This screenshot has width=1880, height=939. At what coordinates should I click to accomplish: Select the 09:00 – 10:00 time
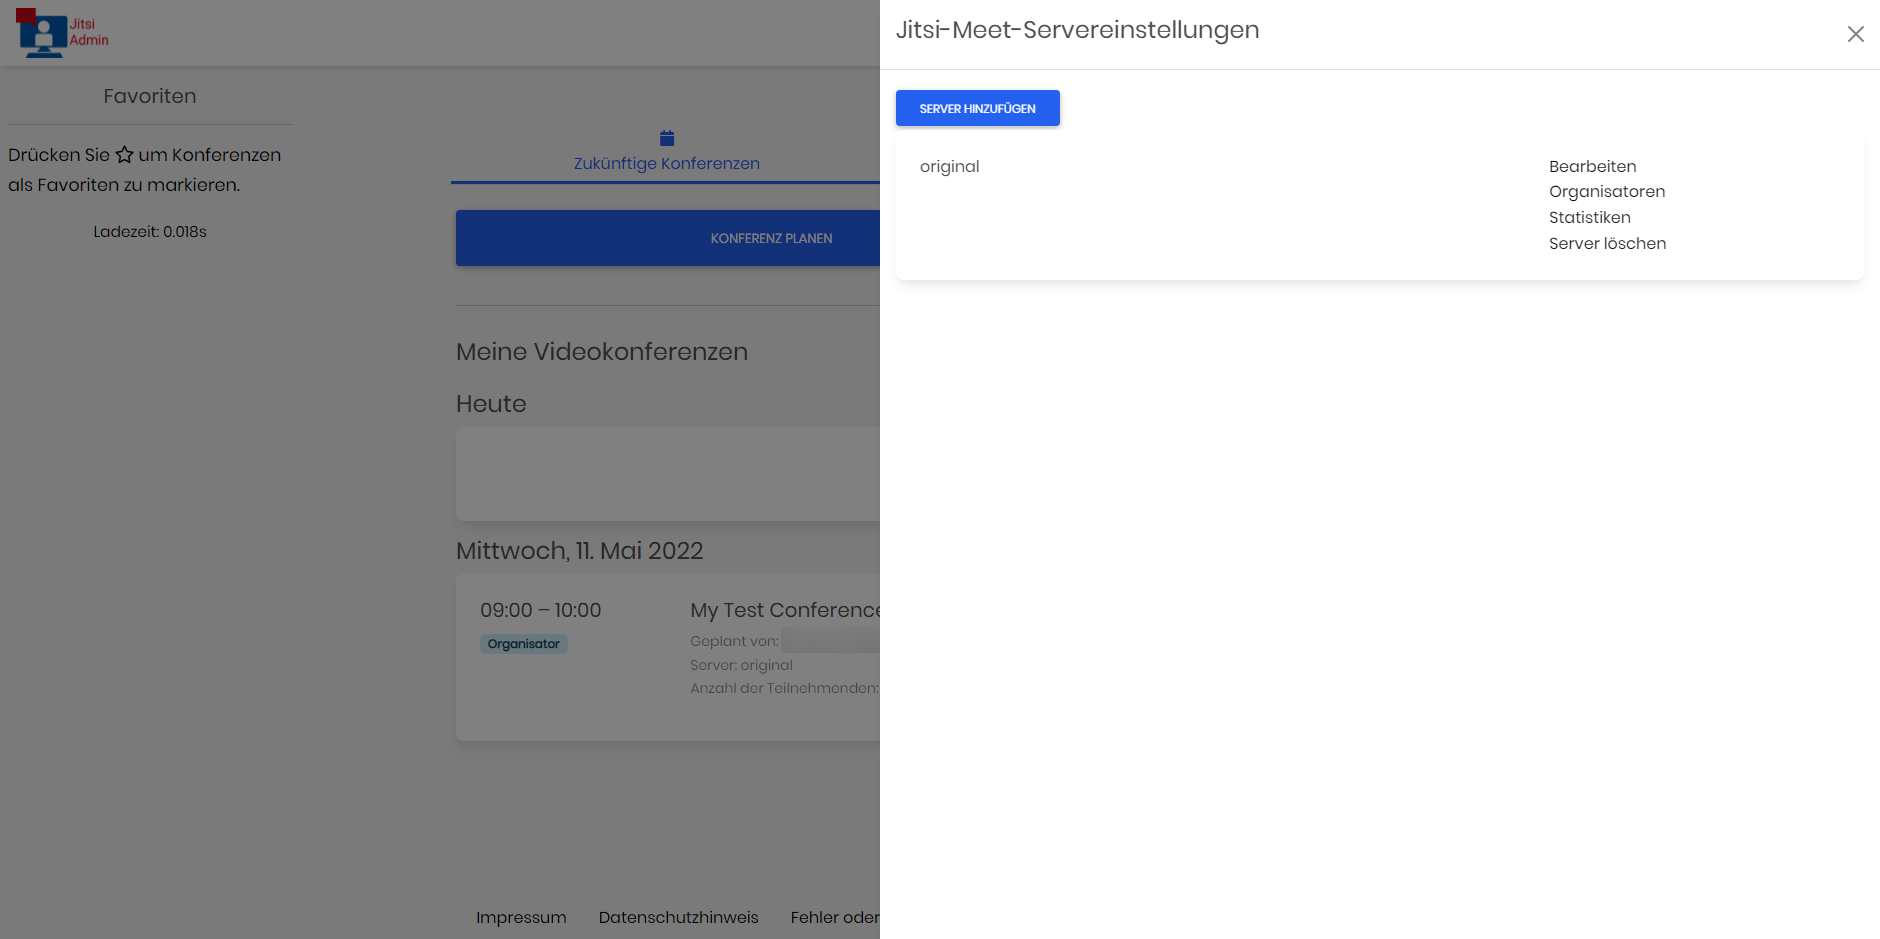(x=540, y=610)
